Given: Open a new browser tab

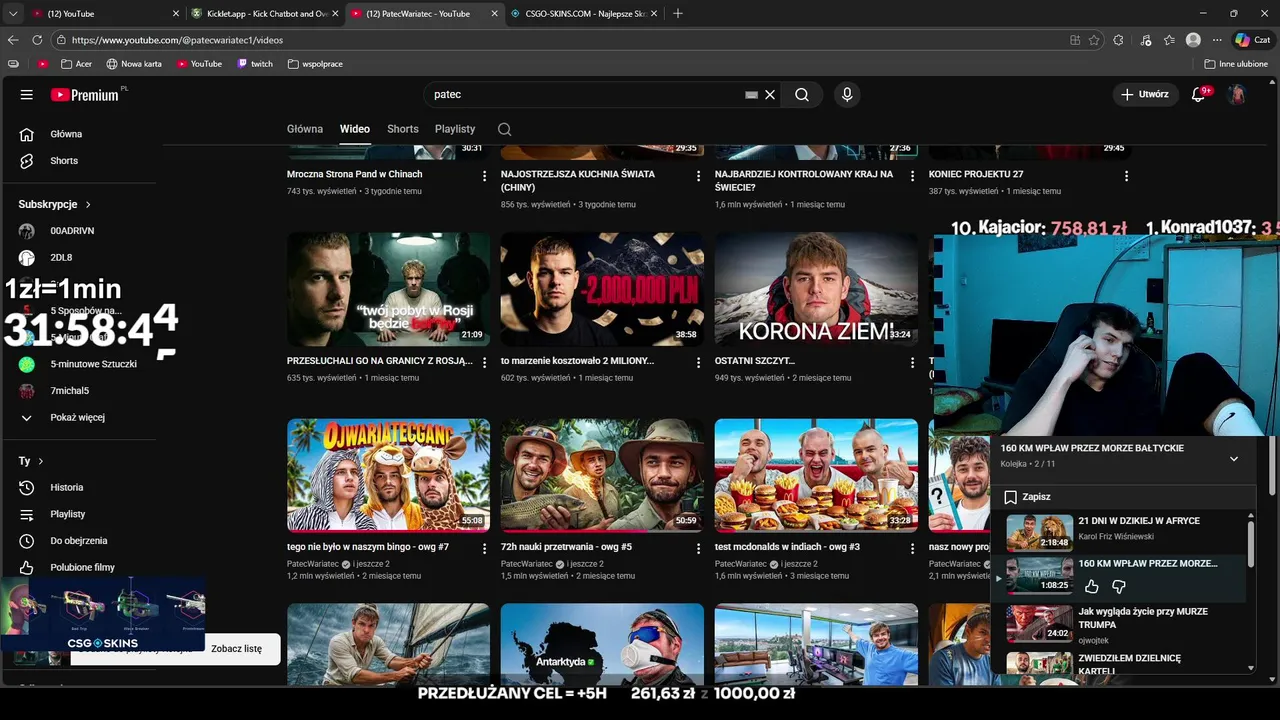Looking at the screenshot, I should pos(678,14).
